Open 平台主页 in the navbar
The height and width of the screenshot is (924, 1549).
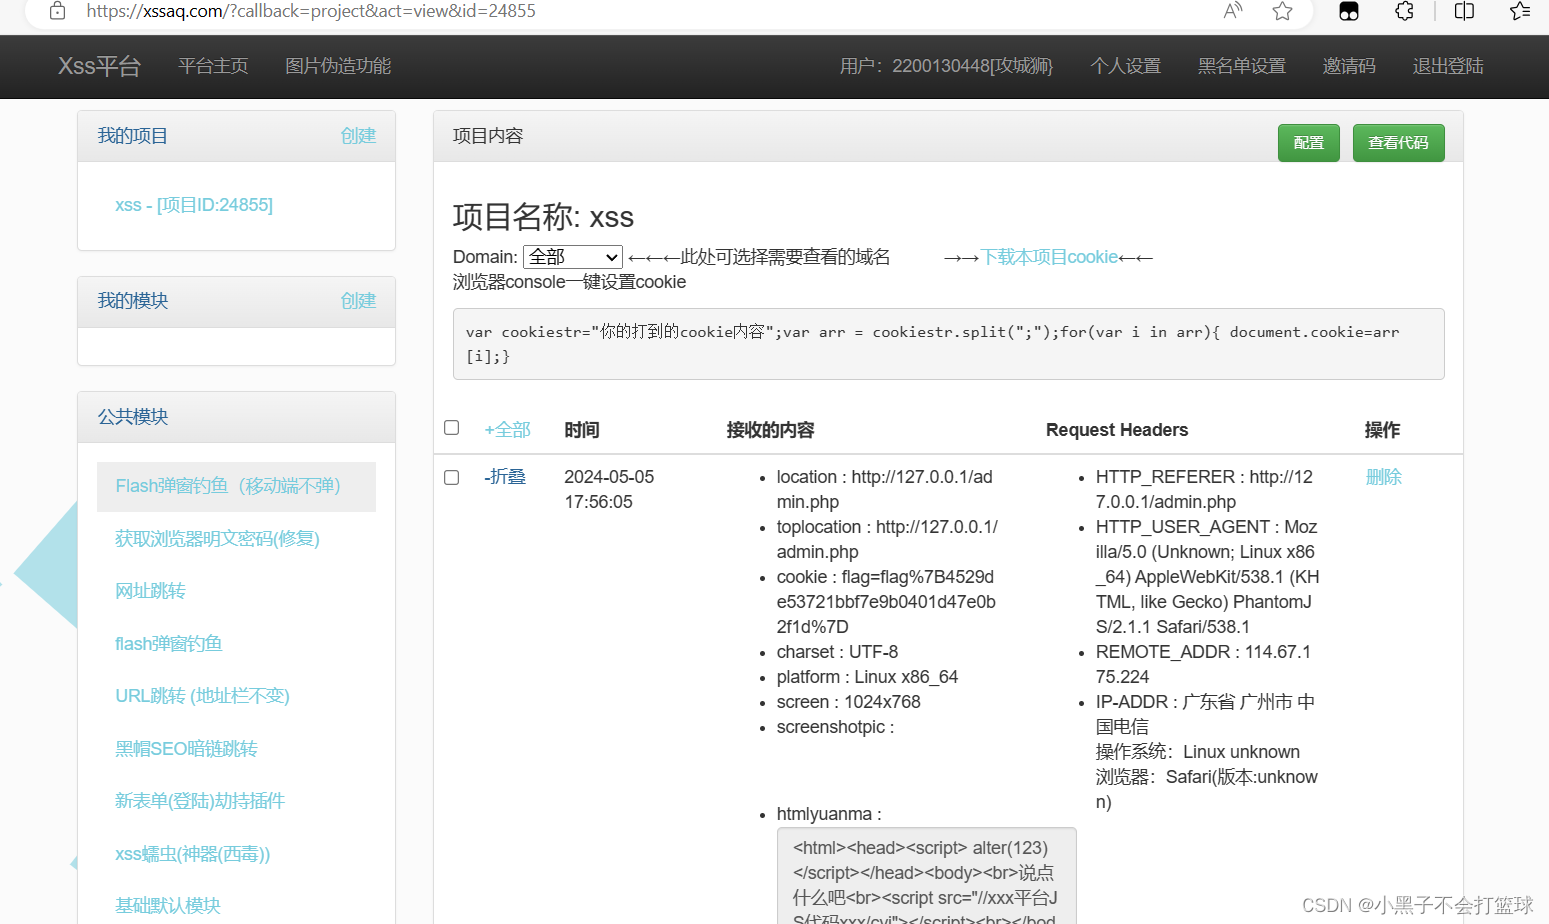213,66
